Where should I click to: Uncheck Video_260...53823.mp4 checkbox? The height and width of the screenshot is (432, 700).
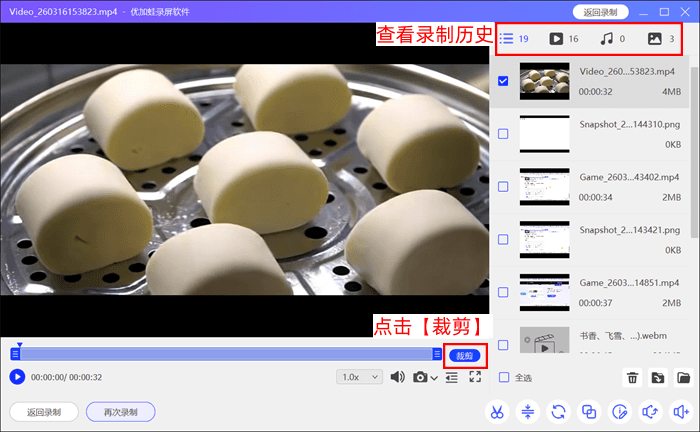pos(503,81)
